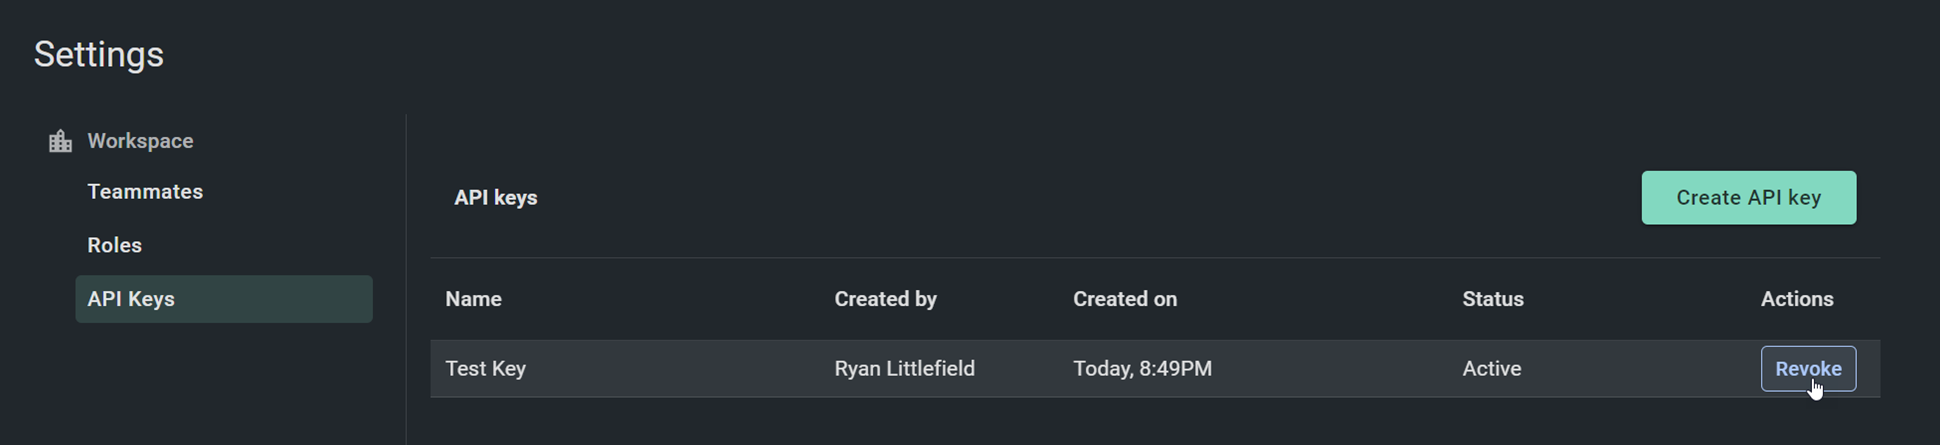Click the Created on column header
This screenshot has width=1940, height=445.
pos(1125,299)
